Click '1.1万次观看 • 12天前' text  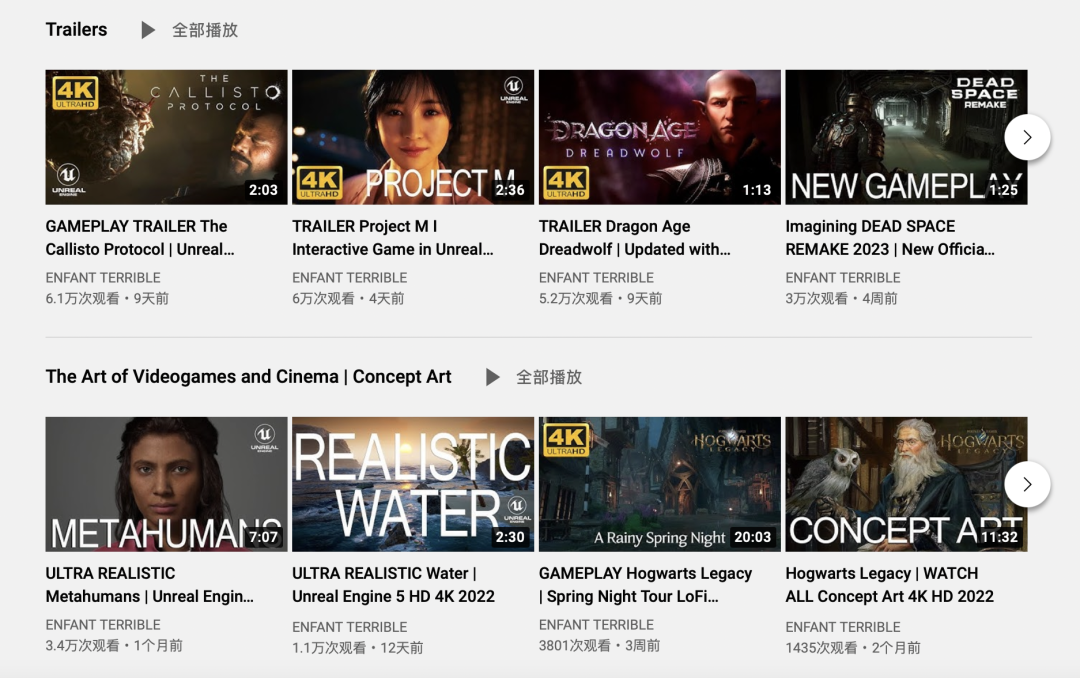[357, 648]
